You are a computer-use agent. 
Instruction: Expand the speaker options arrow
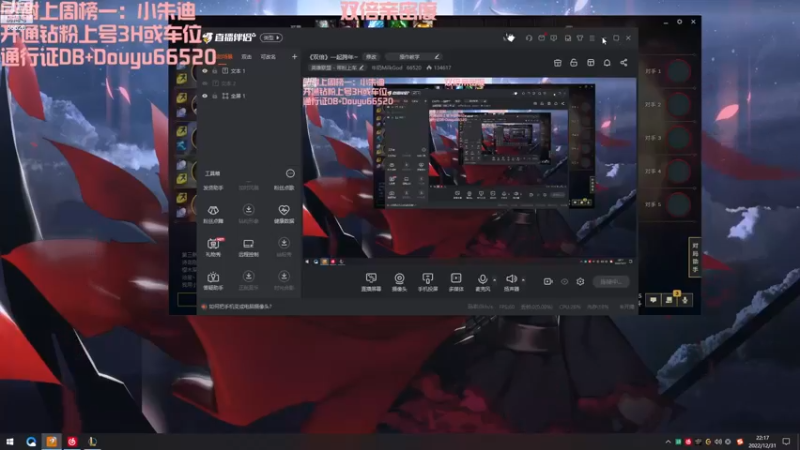[x=523, y=280]
